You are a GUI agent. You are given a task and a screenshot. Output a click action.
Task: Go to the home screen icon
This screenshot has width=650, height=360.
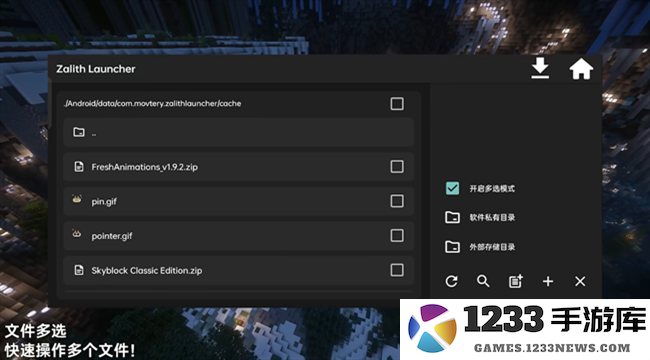point(581,69)
